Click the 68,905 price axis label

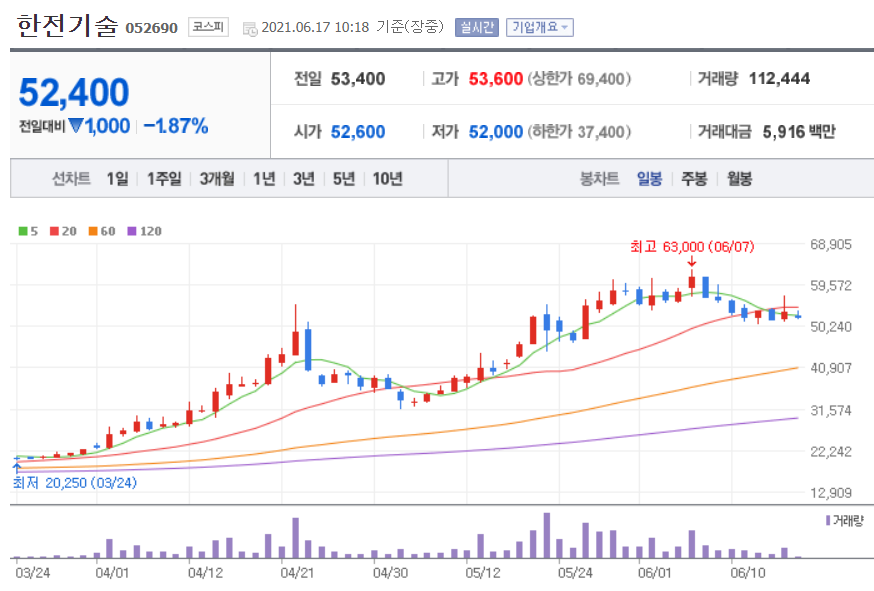click(x=831, y=244)
